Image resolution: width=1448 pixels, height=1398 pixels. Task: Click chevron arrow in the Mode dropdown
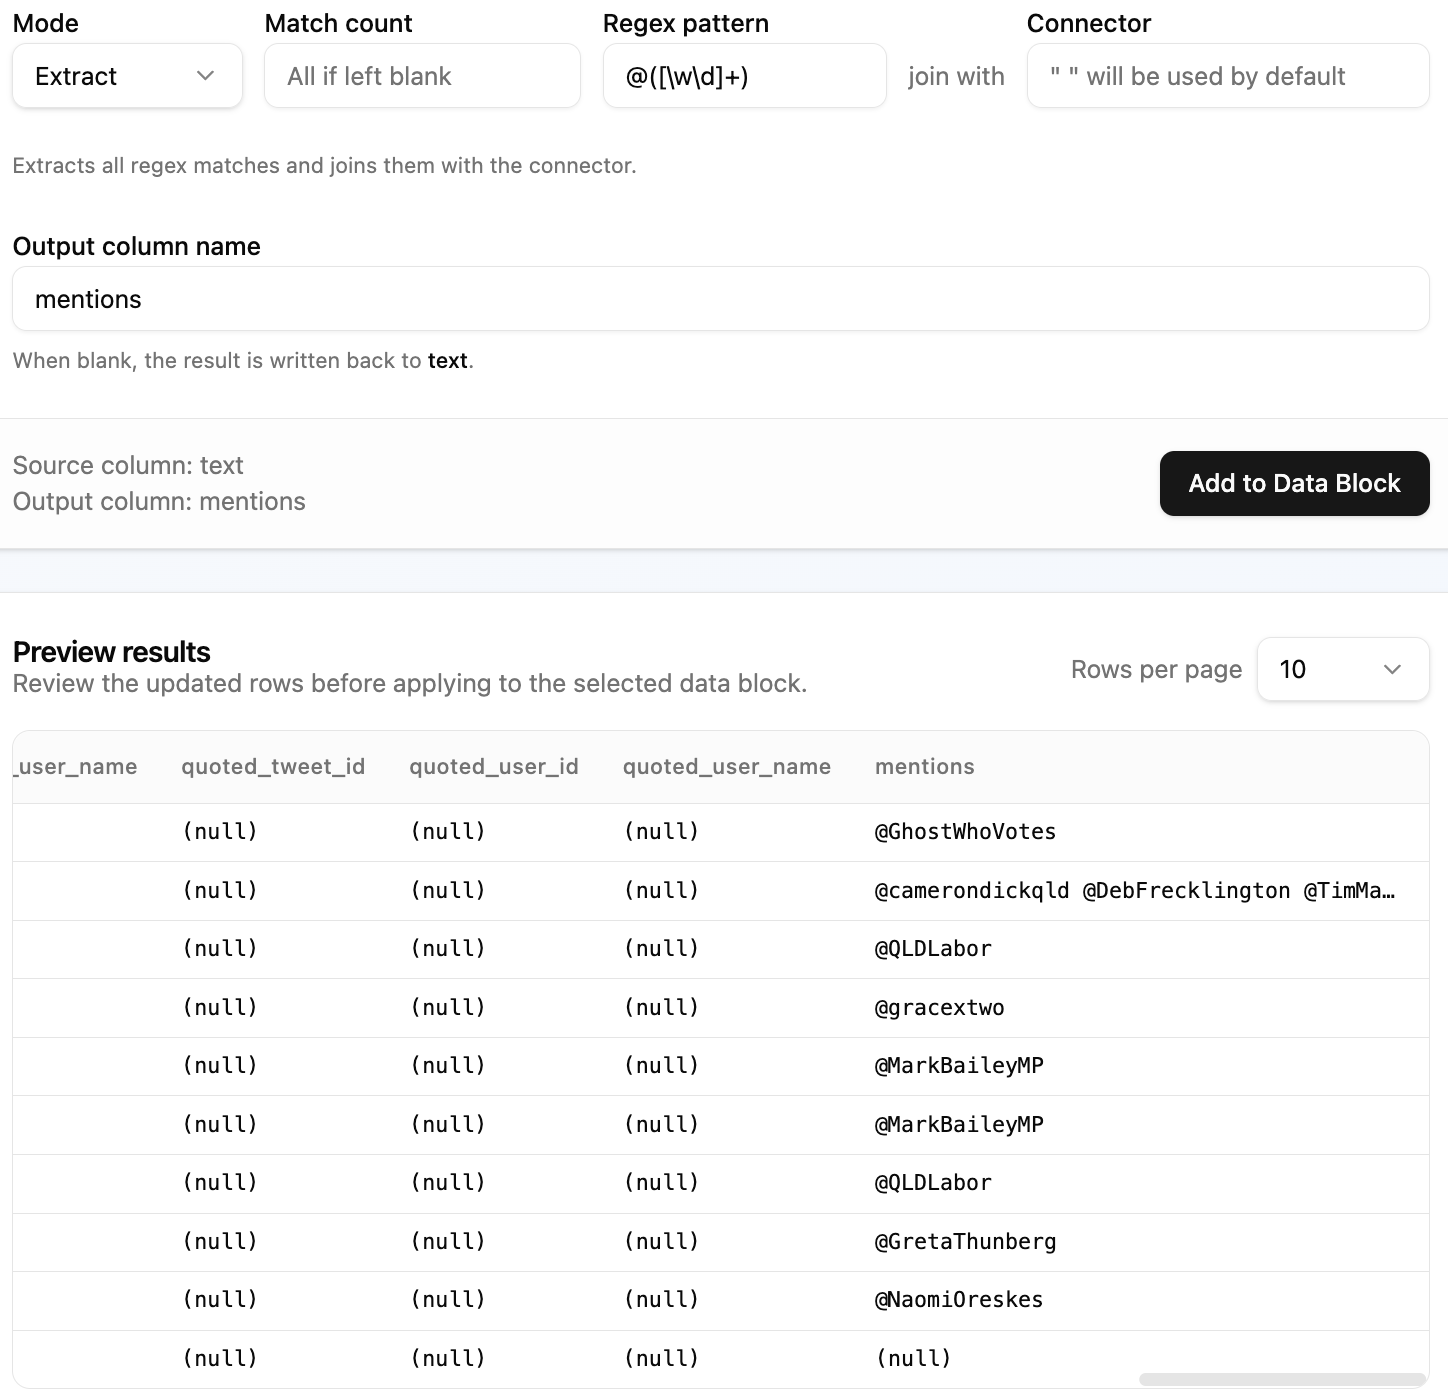pyautogui.click(x=206, y=76)
